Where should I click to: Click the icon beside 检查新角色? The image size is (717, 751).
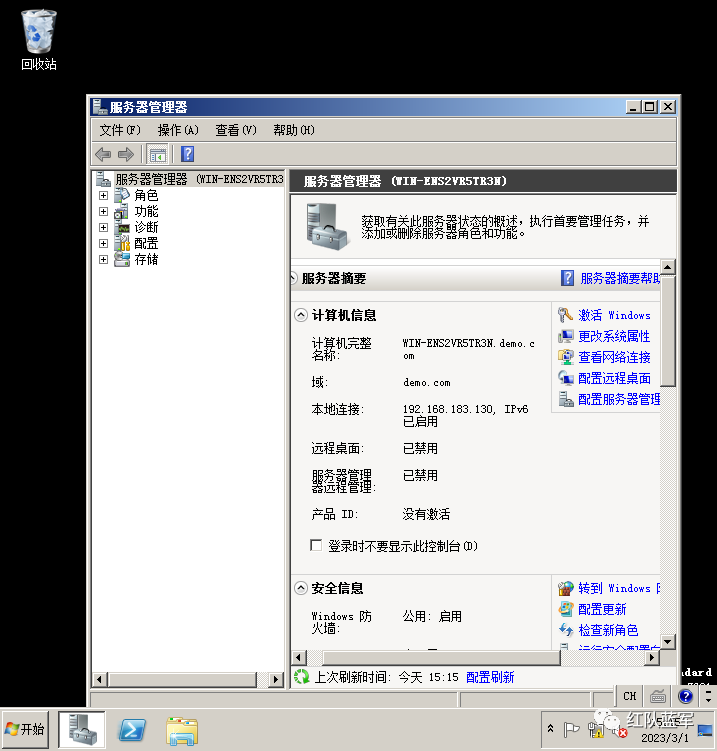[566, 630]
